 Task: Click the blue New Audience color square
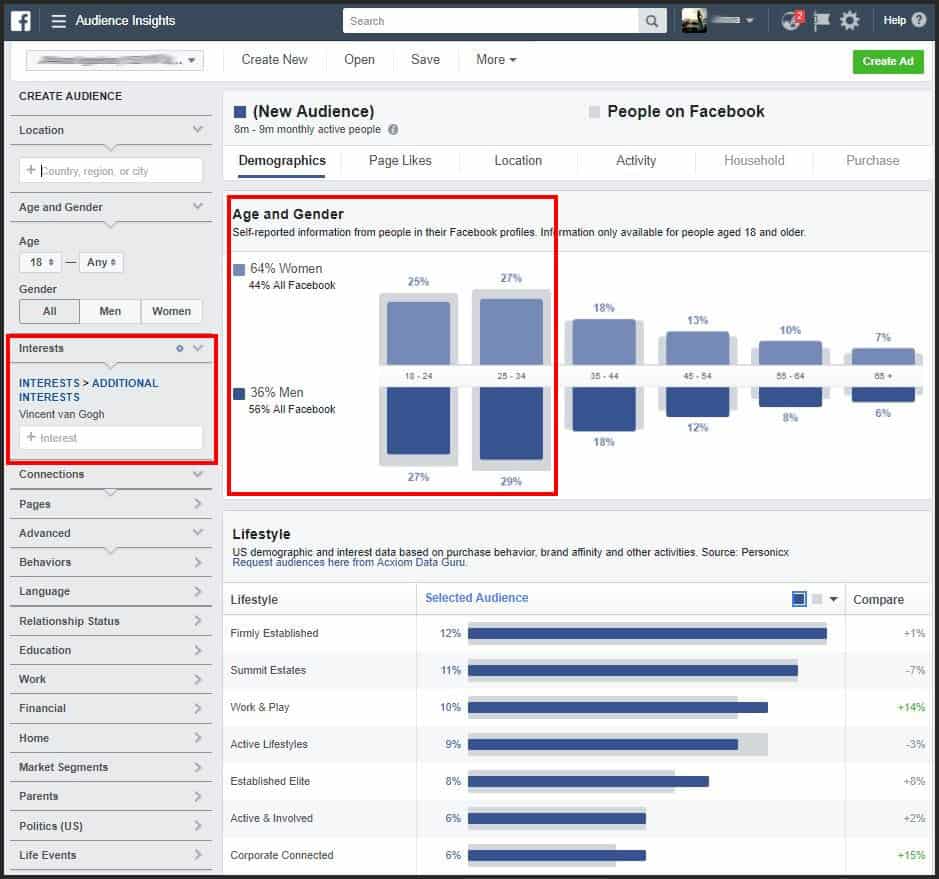pyautogui.click(x=240, y=112)
